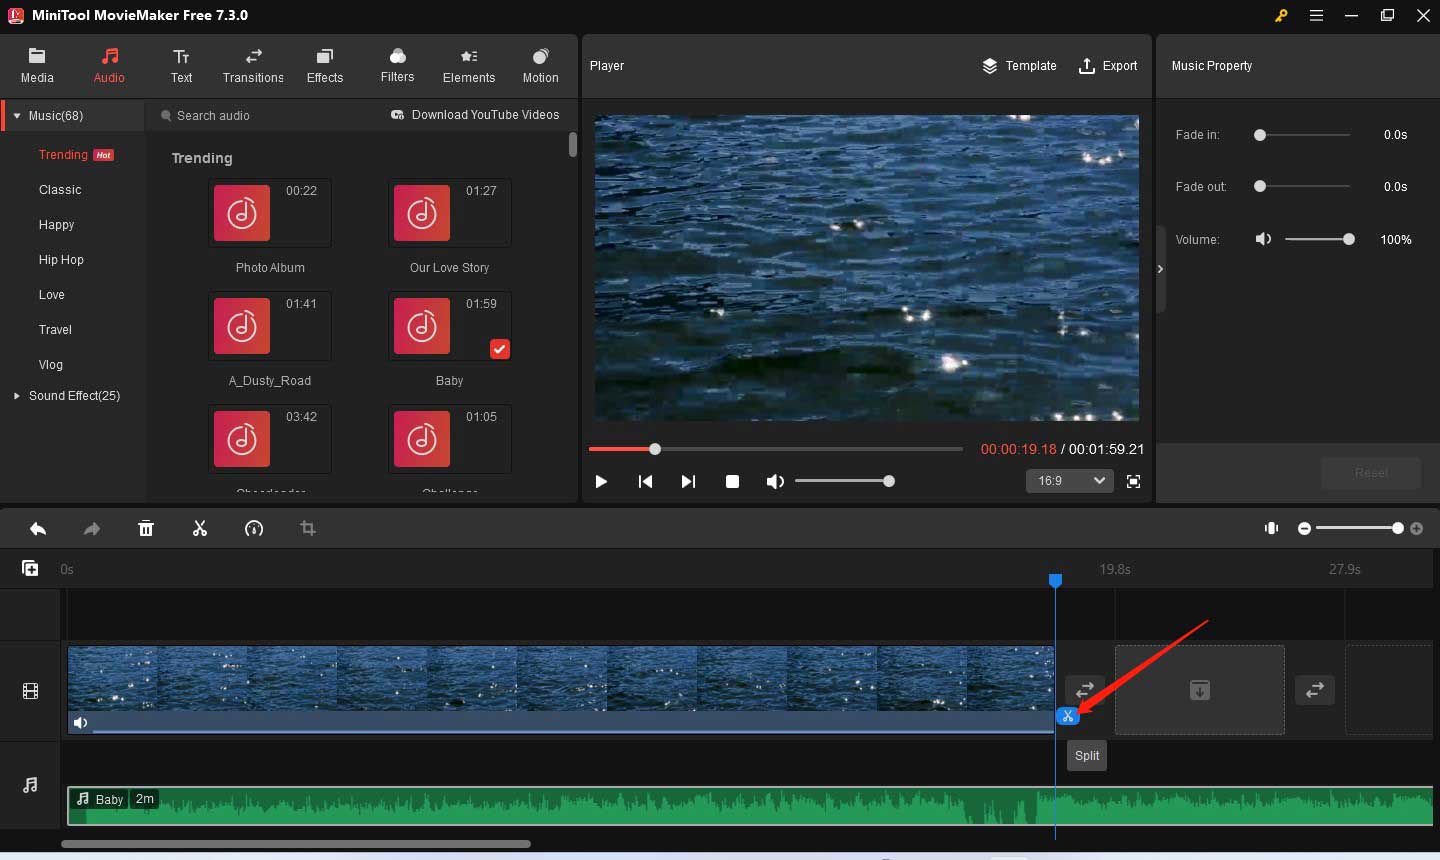Open the Filters tab
Screen dimensions: 1440x860
pos(397,65)
